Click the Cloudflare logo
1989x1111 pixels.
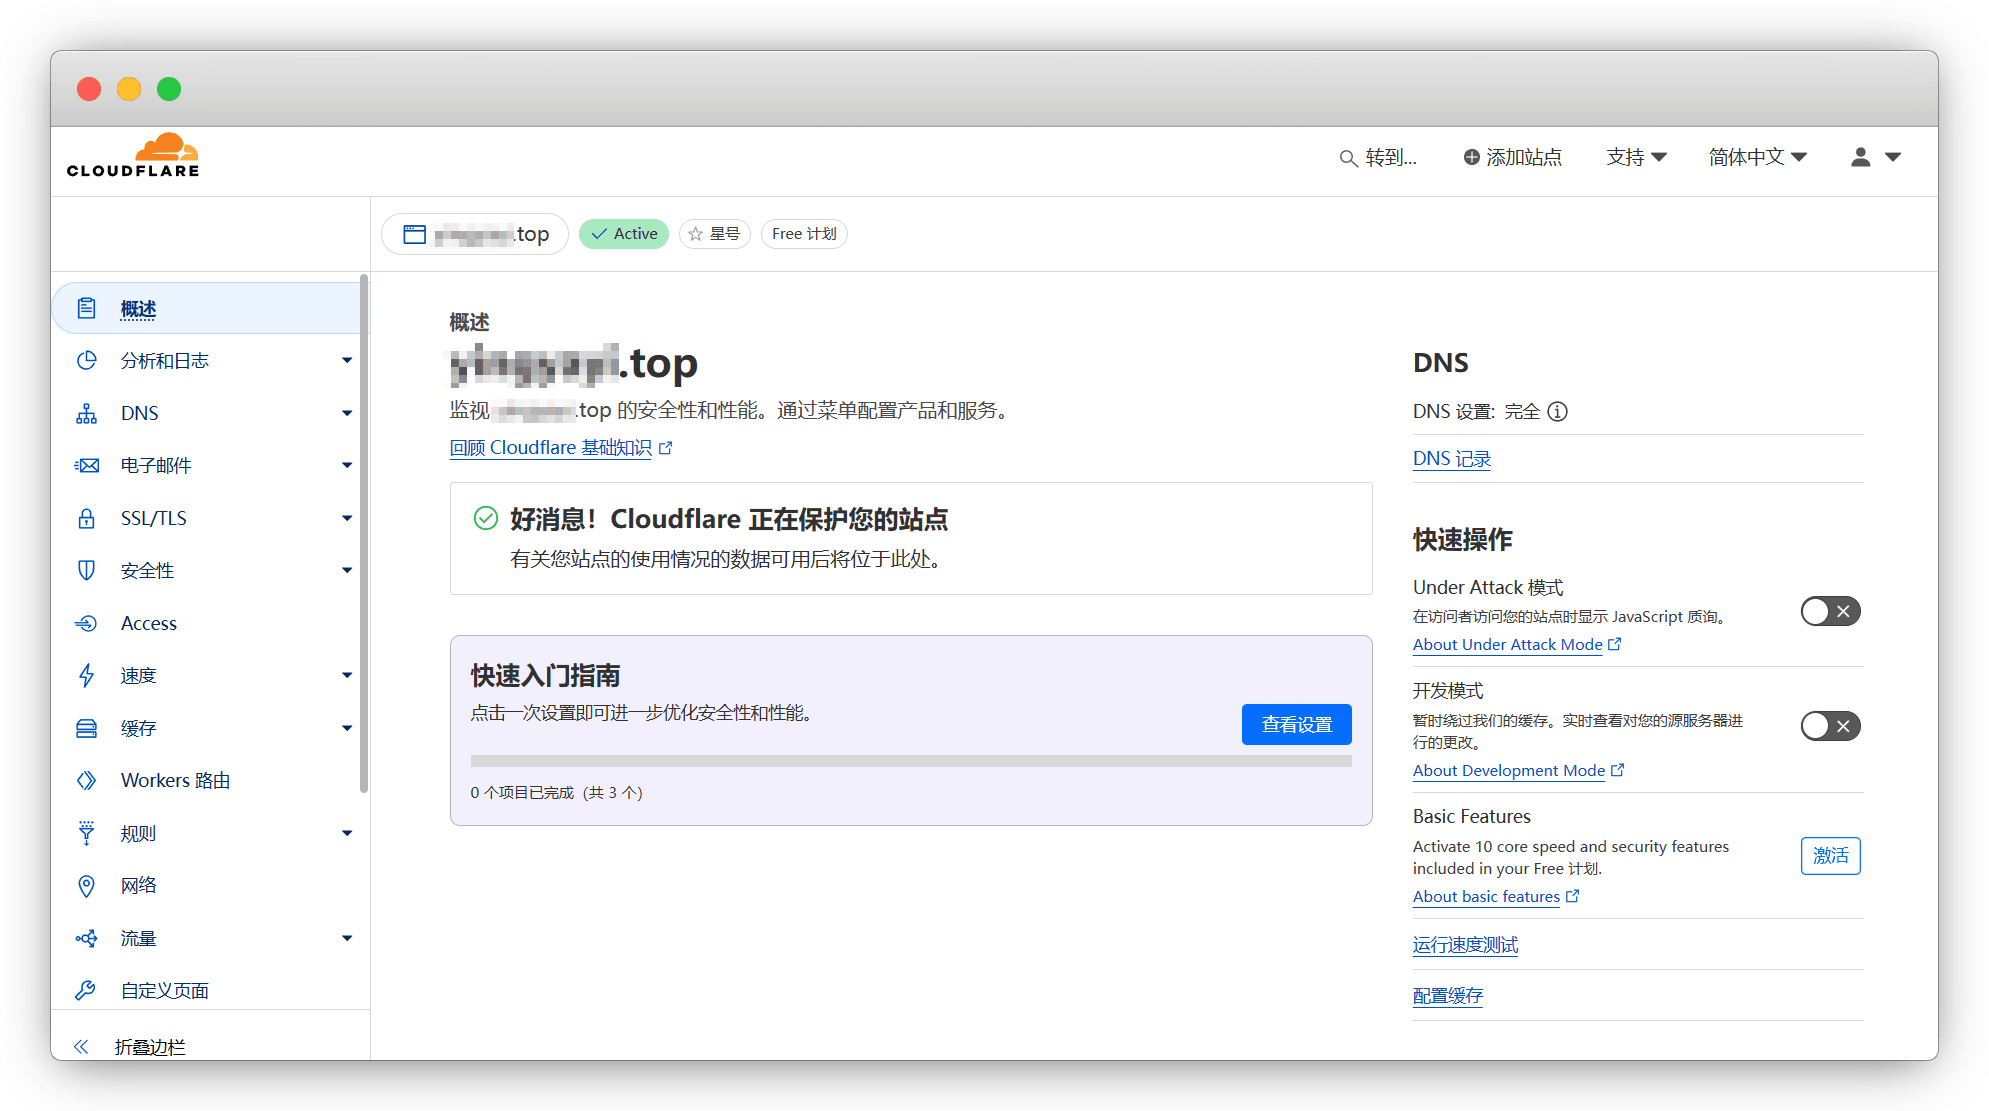[133, 155]
